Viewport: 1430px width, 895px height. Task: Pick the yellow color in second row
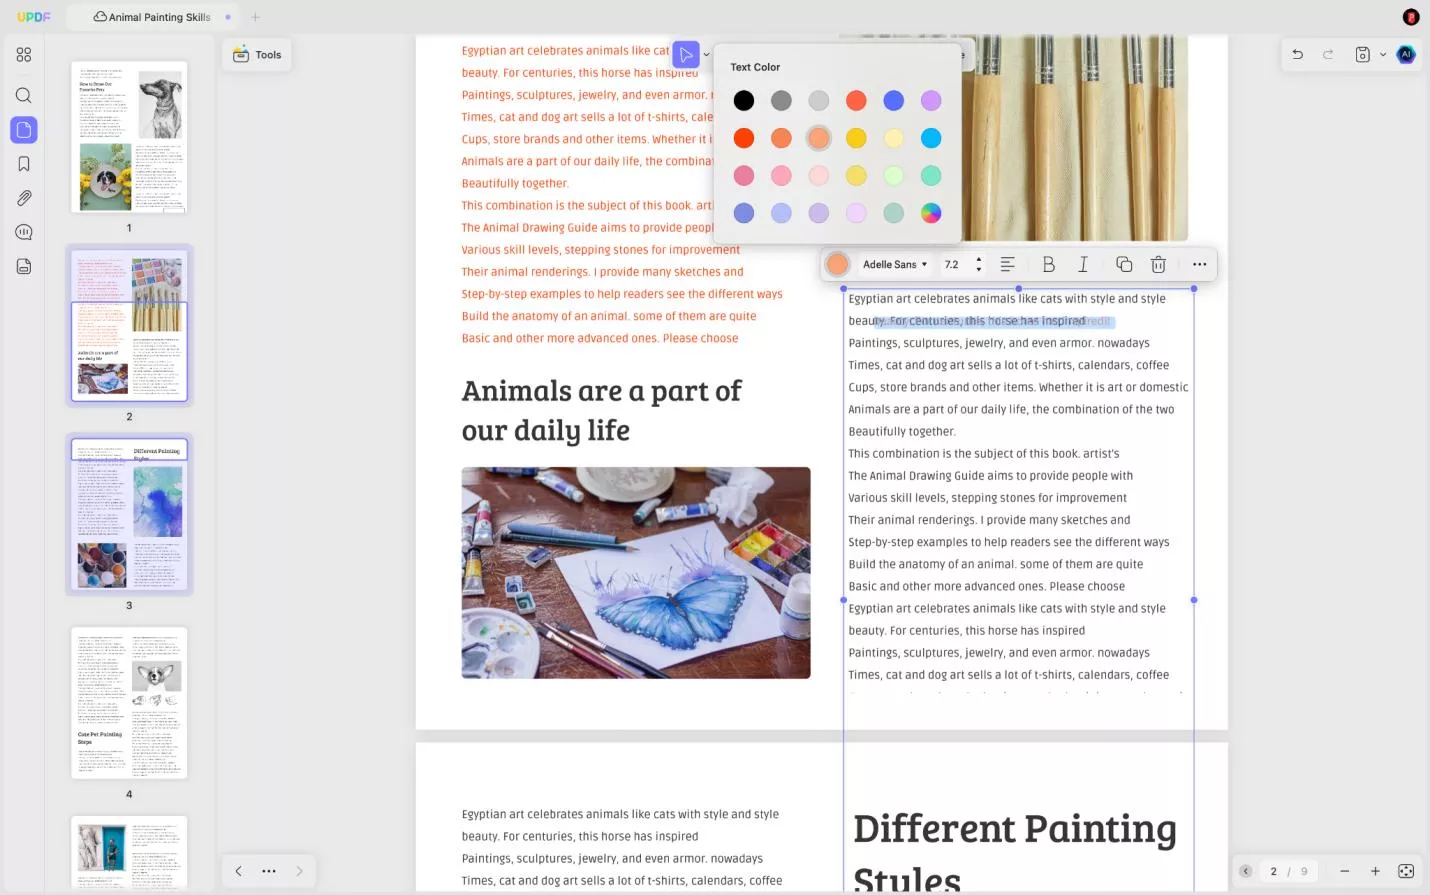pos(856,138)
